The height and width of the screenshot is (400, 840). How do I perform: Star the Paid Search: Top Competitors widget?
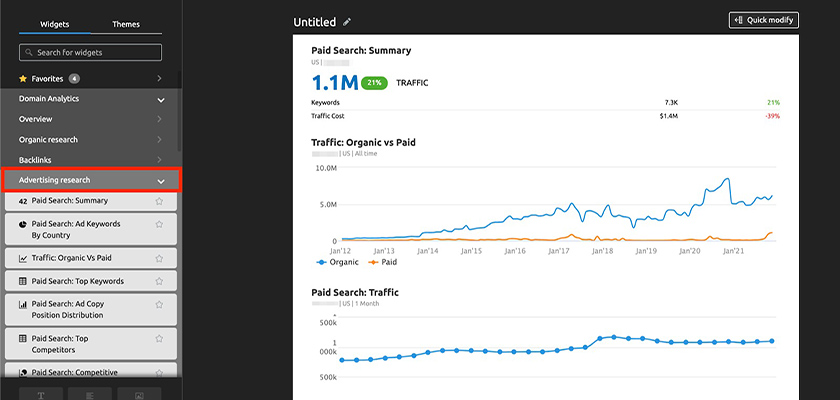[x=159, y=340]
